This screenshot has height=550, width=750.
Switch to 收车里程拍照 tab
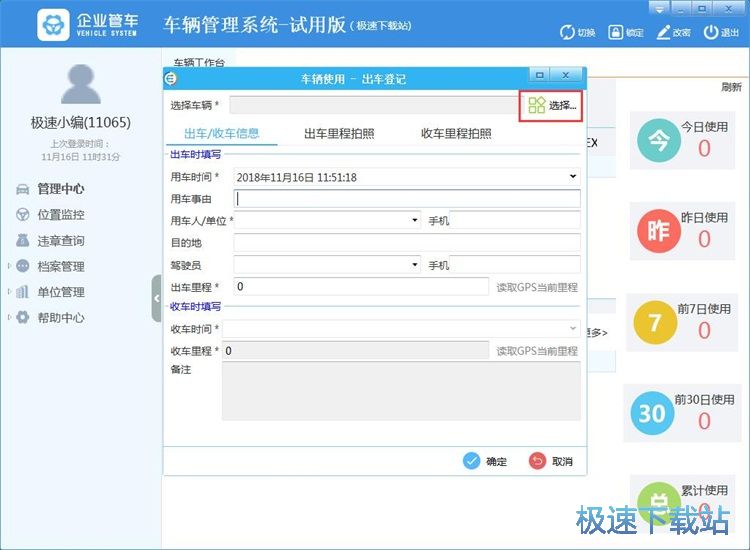[x=456, y=133]
